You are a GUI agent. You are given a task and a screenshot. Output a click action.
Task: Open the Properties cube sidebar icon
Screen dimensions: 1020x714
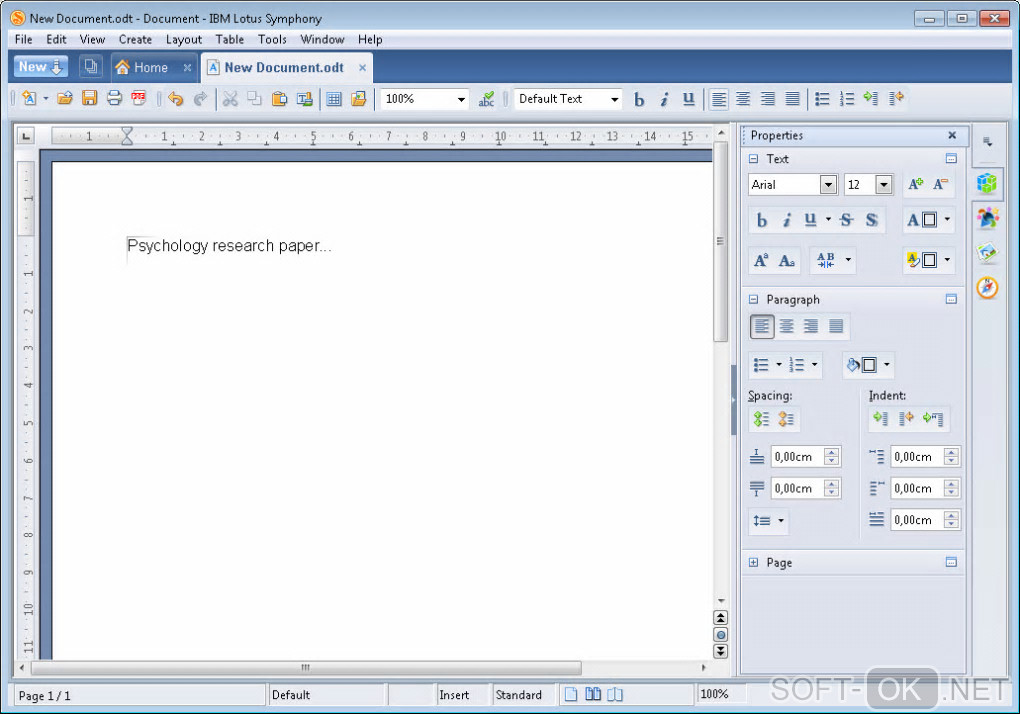click(987, 183)
